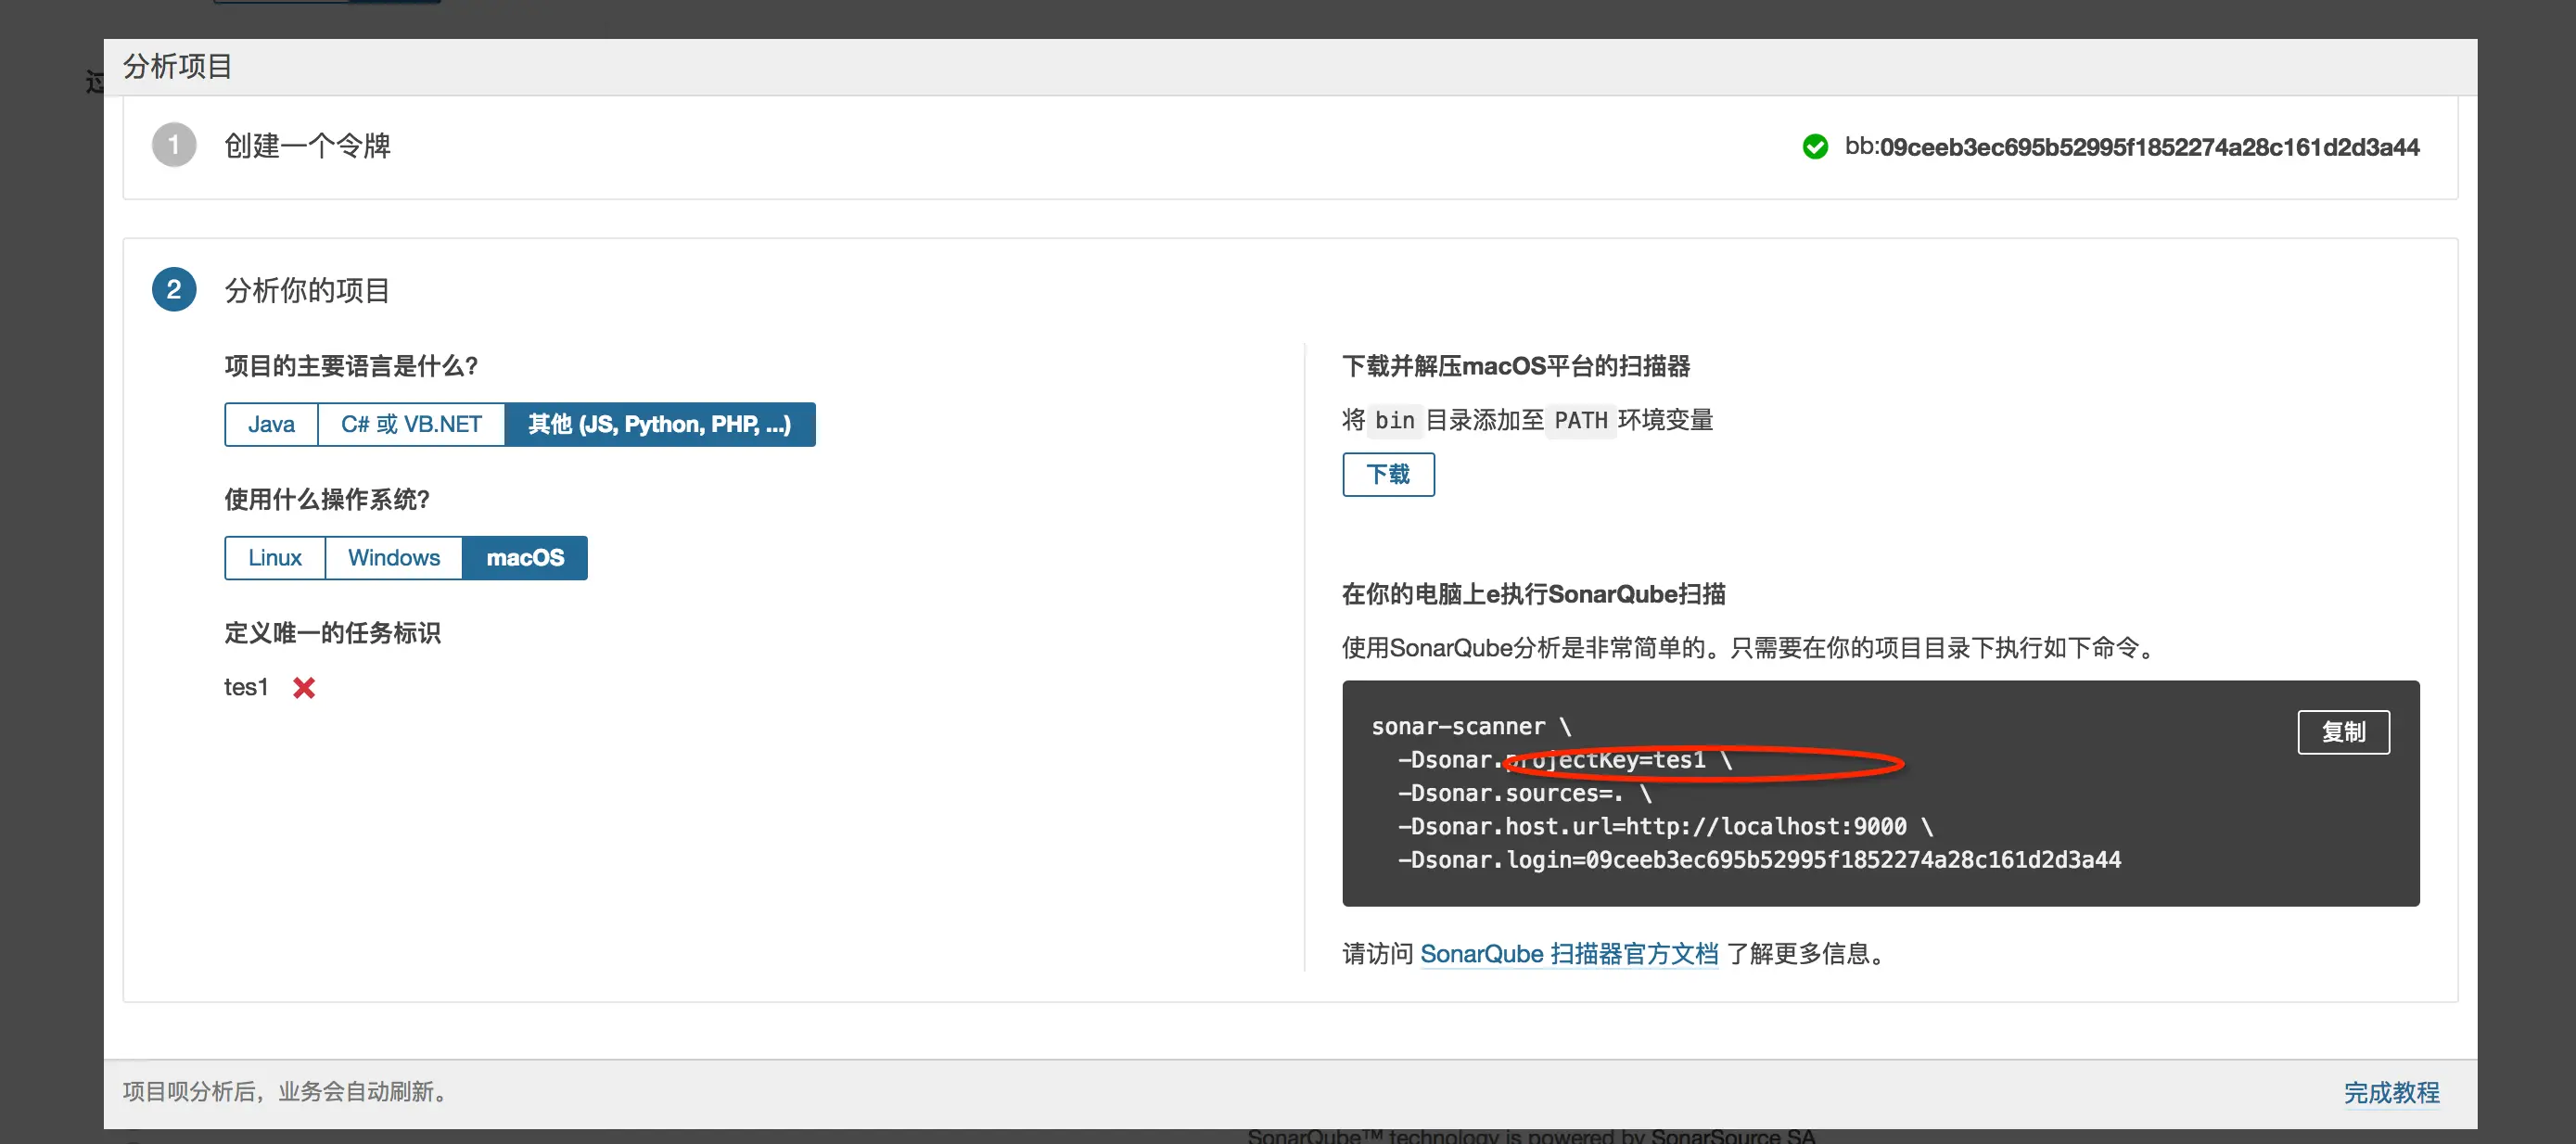Click the 分析你的项目 step title
Screen dimensions: 2576x1144
pyautogui.click(x=307, y=290)
